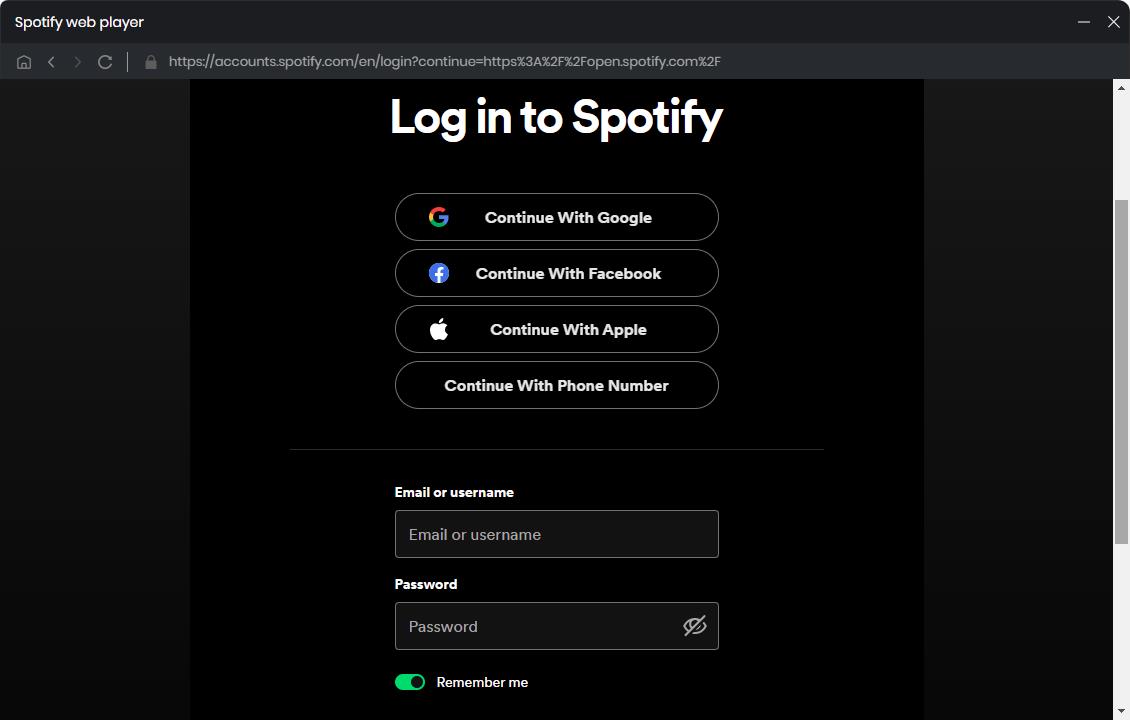Click the "Spotify web player" window title
The width and height of the screenshot is (1130, 720).
[x=79, y=22]
